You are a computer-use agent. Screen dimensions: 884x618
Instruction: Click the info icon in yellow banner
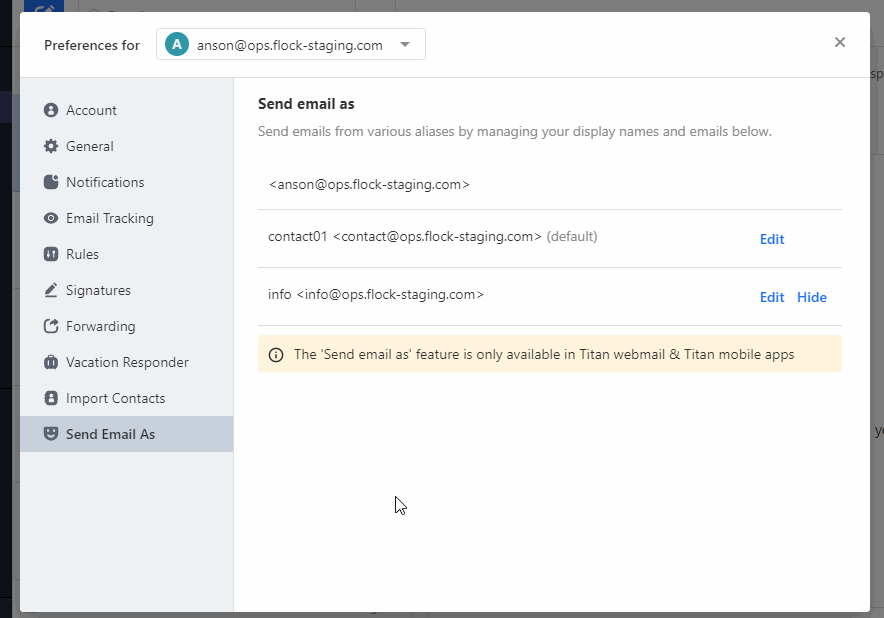[x=276, y=355]
